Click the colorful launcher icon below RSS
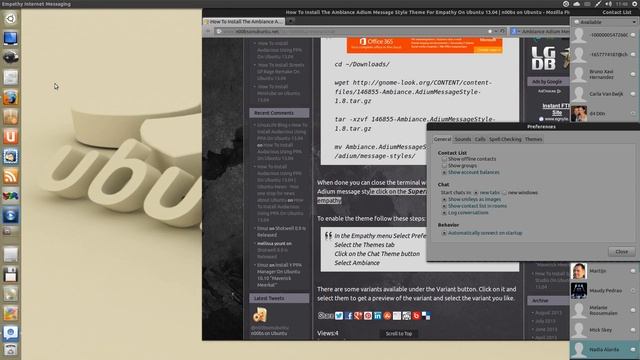 (10, 196)
